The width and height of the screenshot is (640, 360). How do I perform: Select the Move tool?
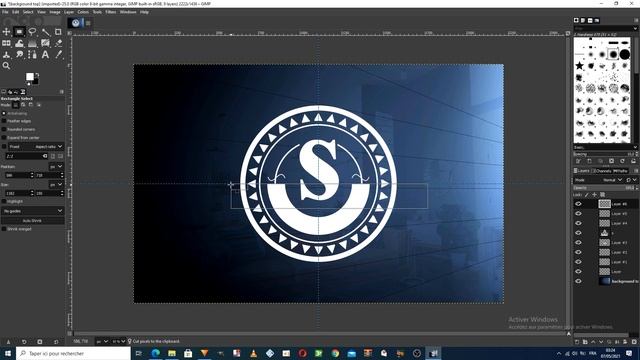click(6, 32)
